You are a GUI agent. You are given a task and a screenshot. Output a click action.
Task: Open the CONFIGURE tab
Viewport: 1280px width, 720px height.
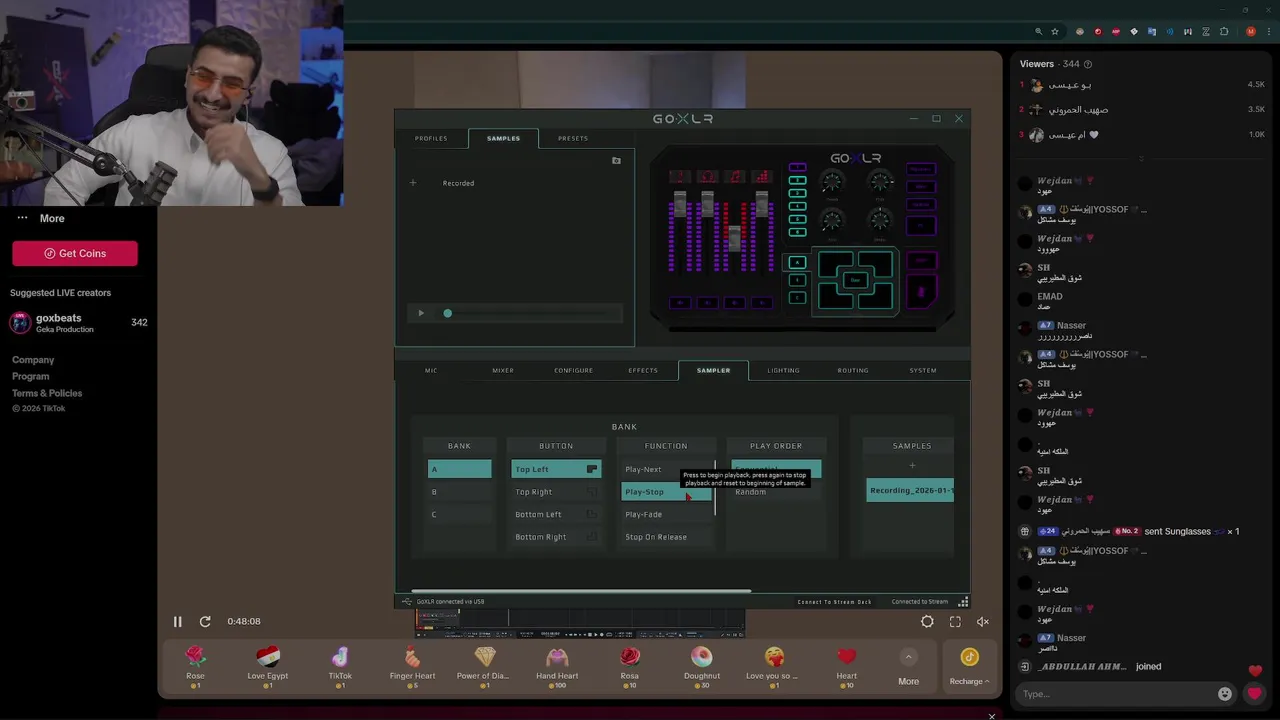tap(574, 370)
